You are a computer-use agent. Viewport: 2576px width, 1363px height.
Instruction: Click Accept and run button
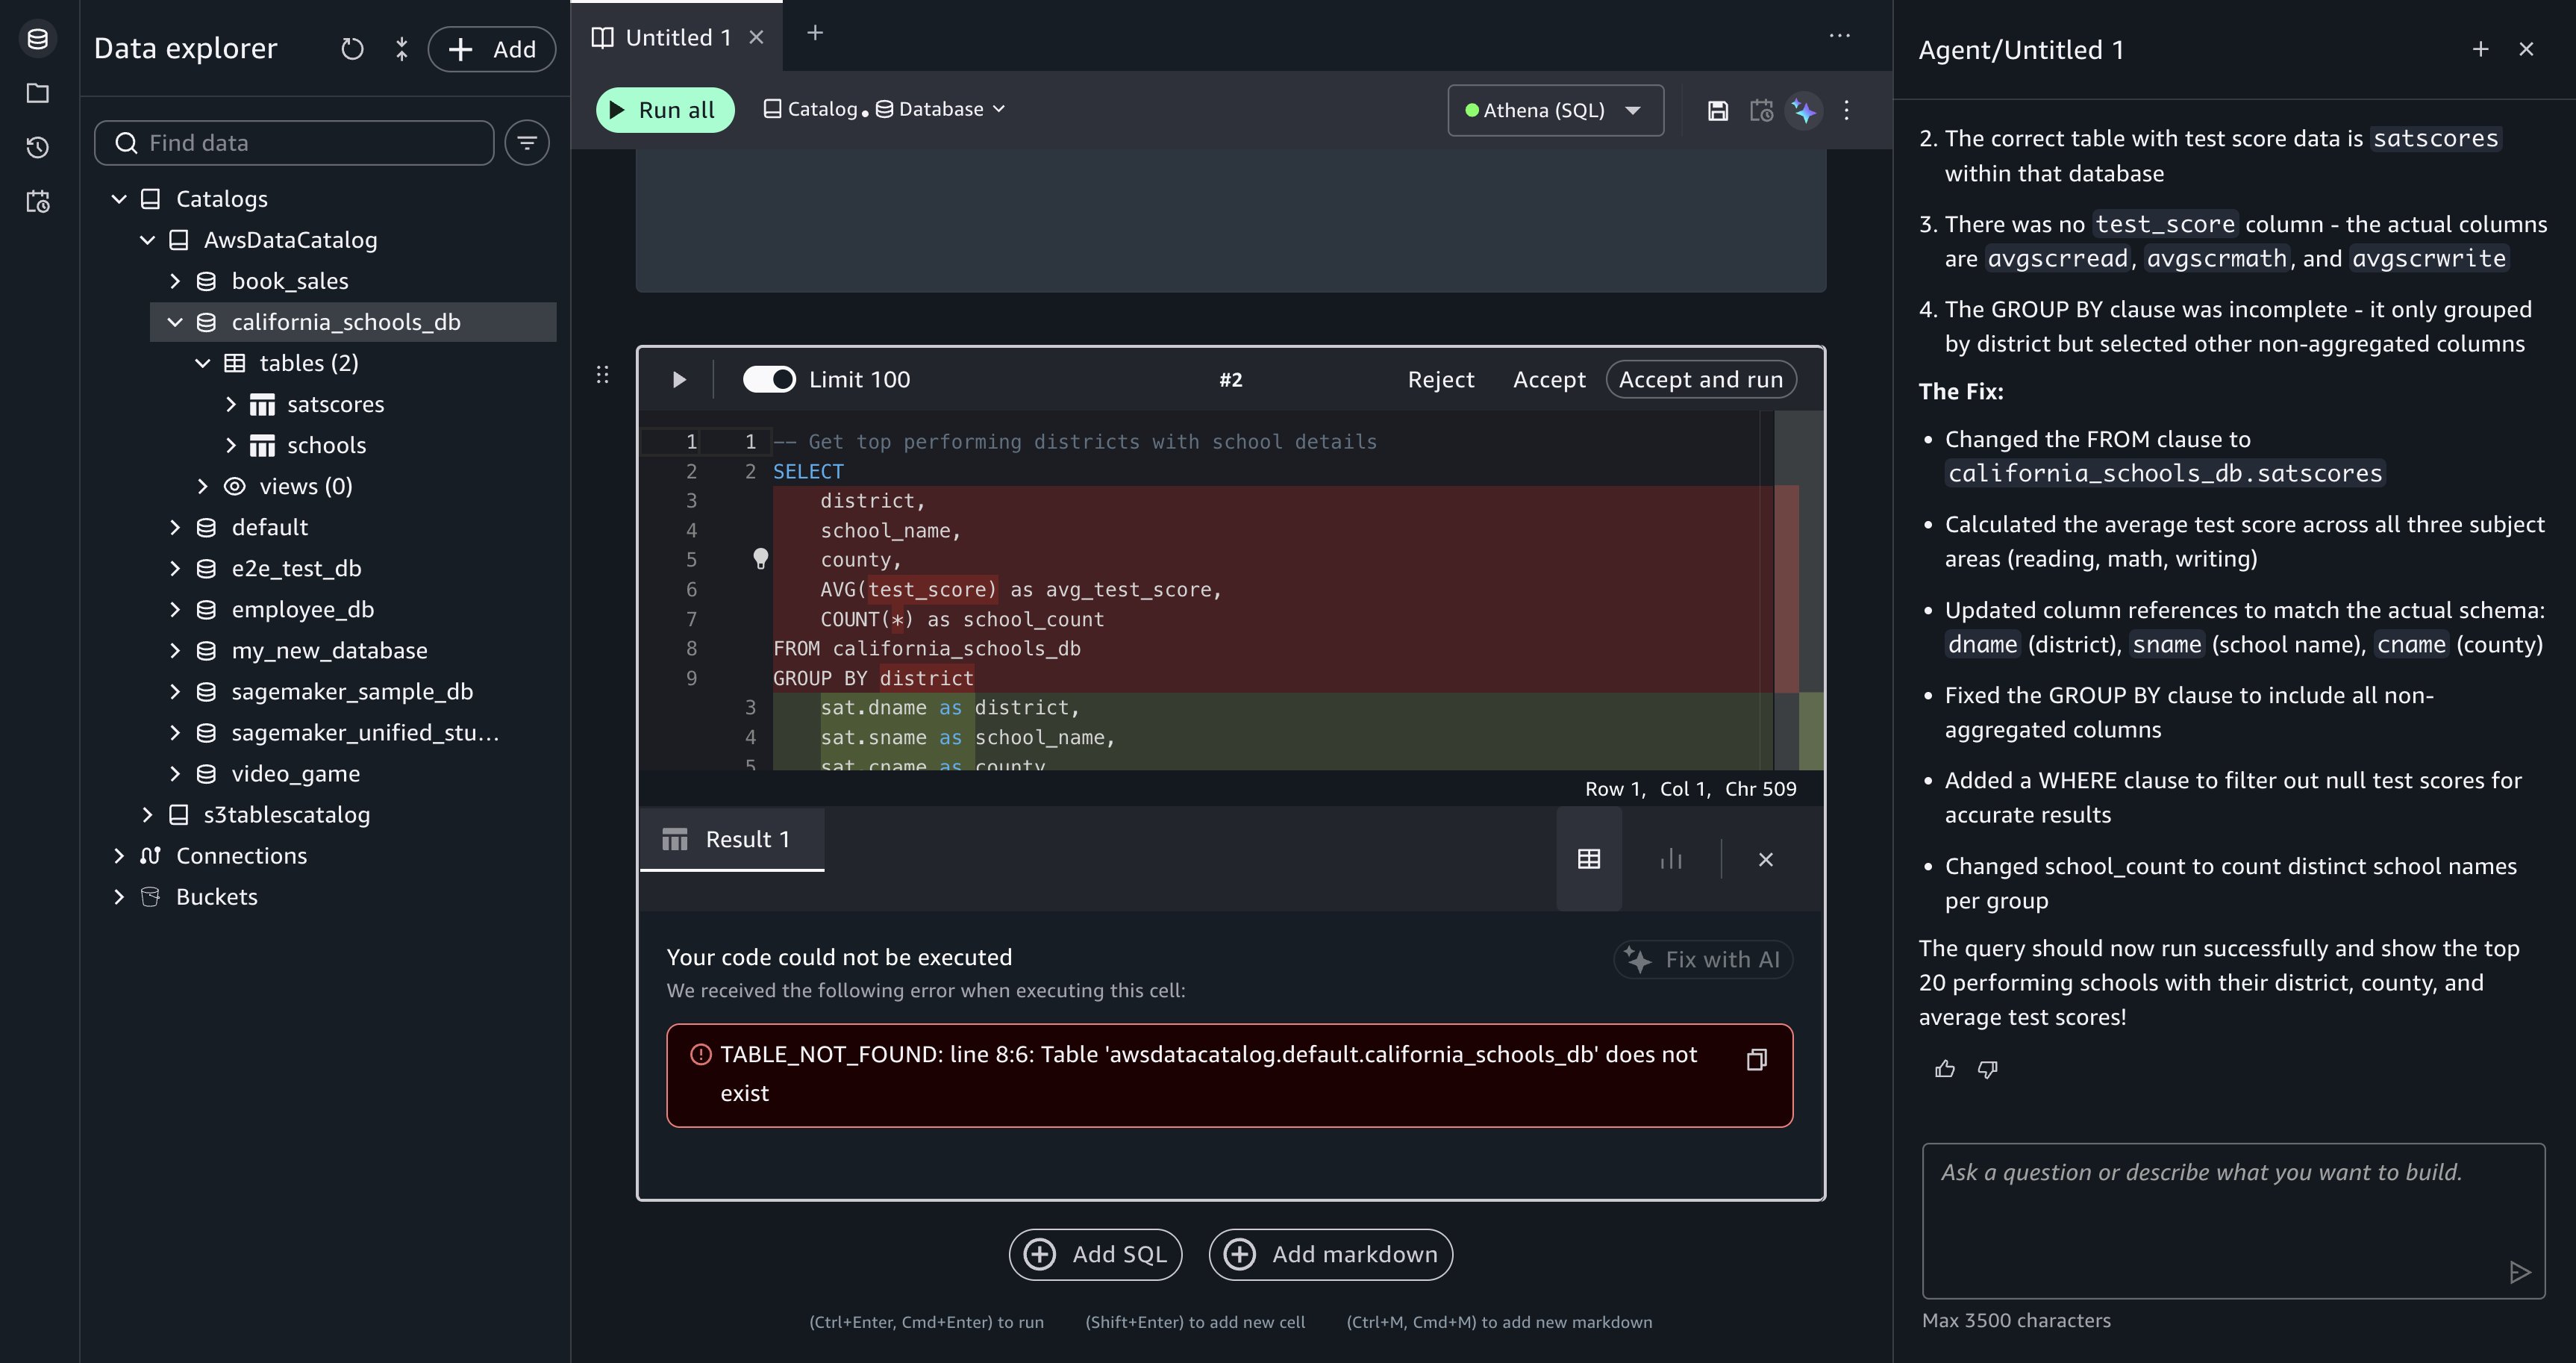(x=1701, y=379)
